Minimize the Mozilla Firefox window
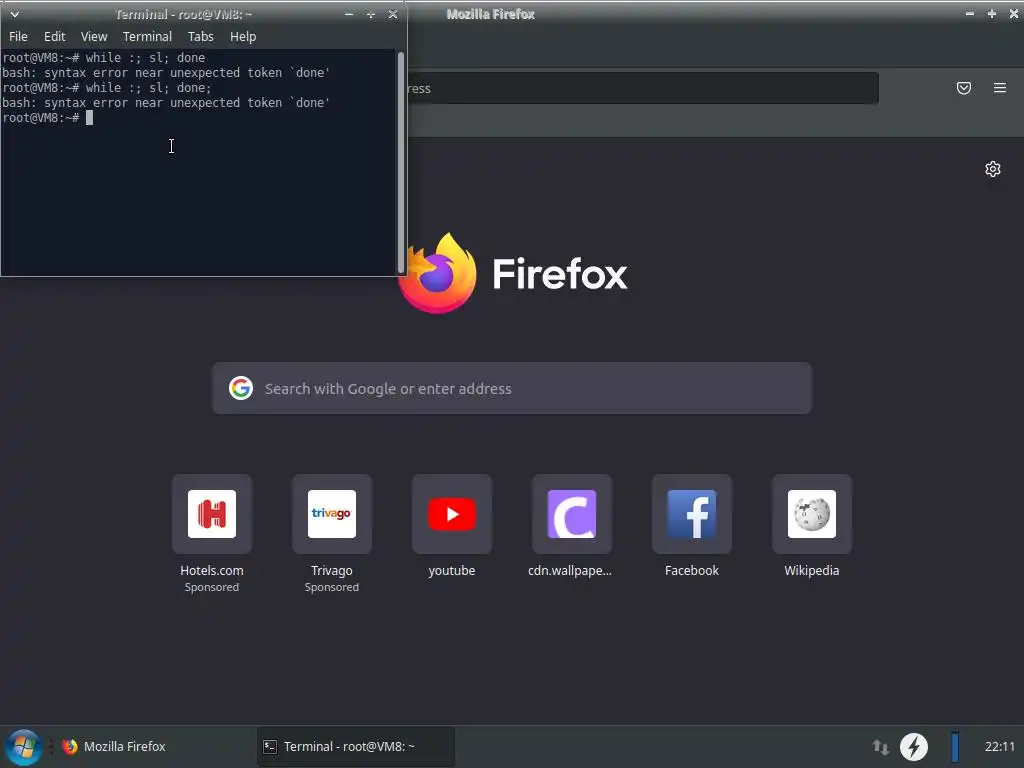Screen dimensions: 1024x768 (x=969, y=14)
